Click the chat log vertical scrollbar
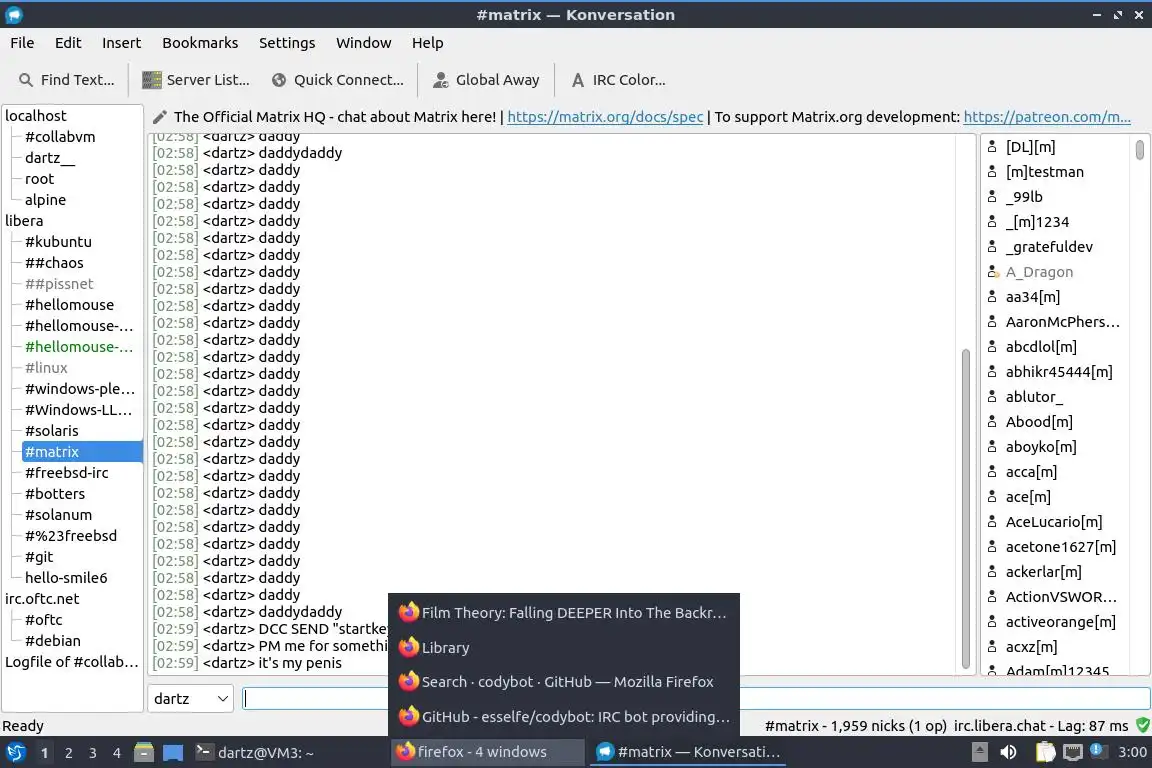This screenshot has height=768, width=1152. click(x=965, y=509)
